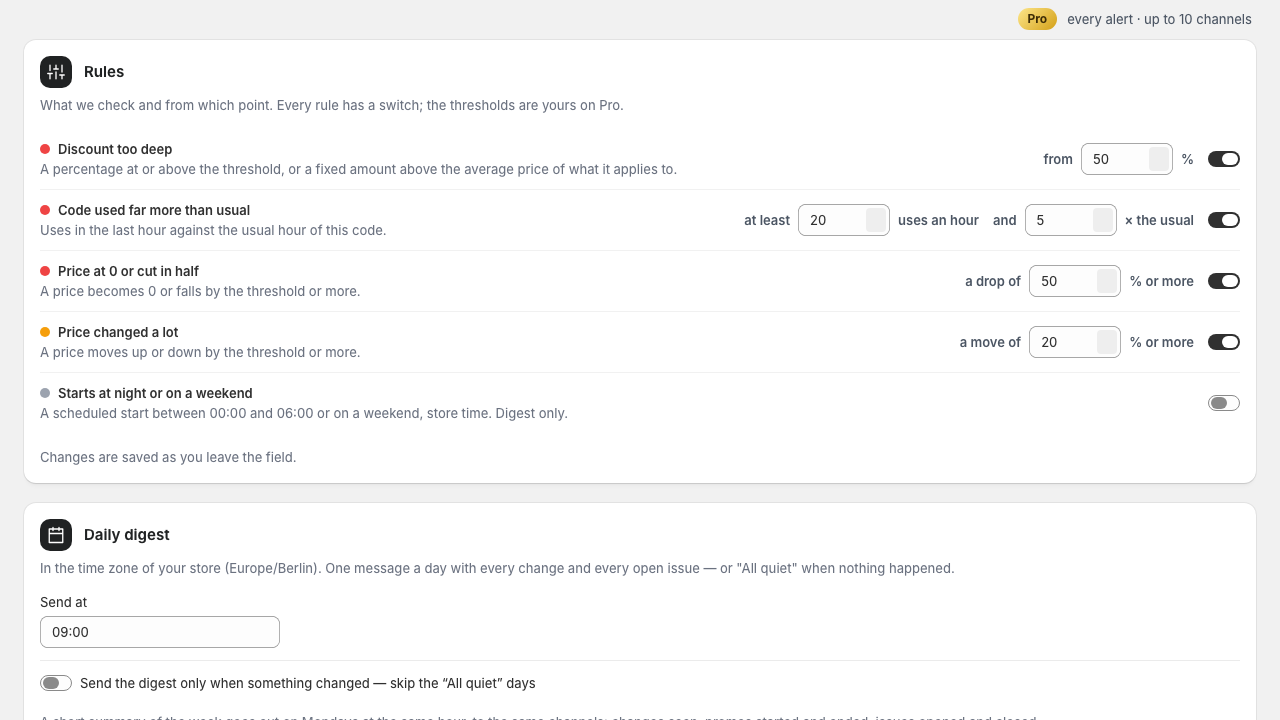
Task: Click 'Price at 0 or cut in half' title
Action: 128,271
